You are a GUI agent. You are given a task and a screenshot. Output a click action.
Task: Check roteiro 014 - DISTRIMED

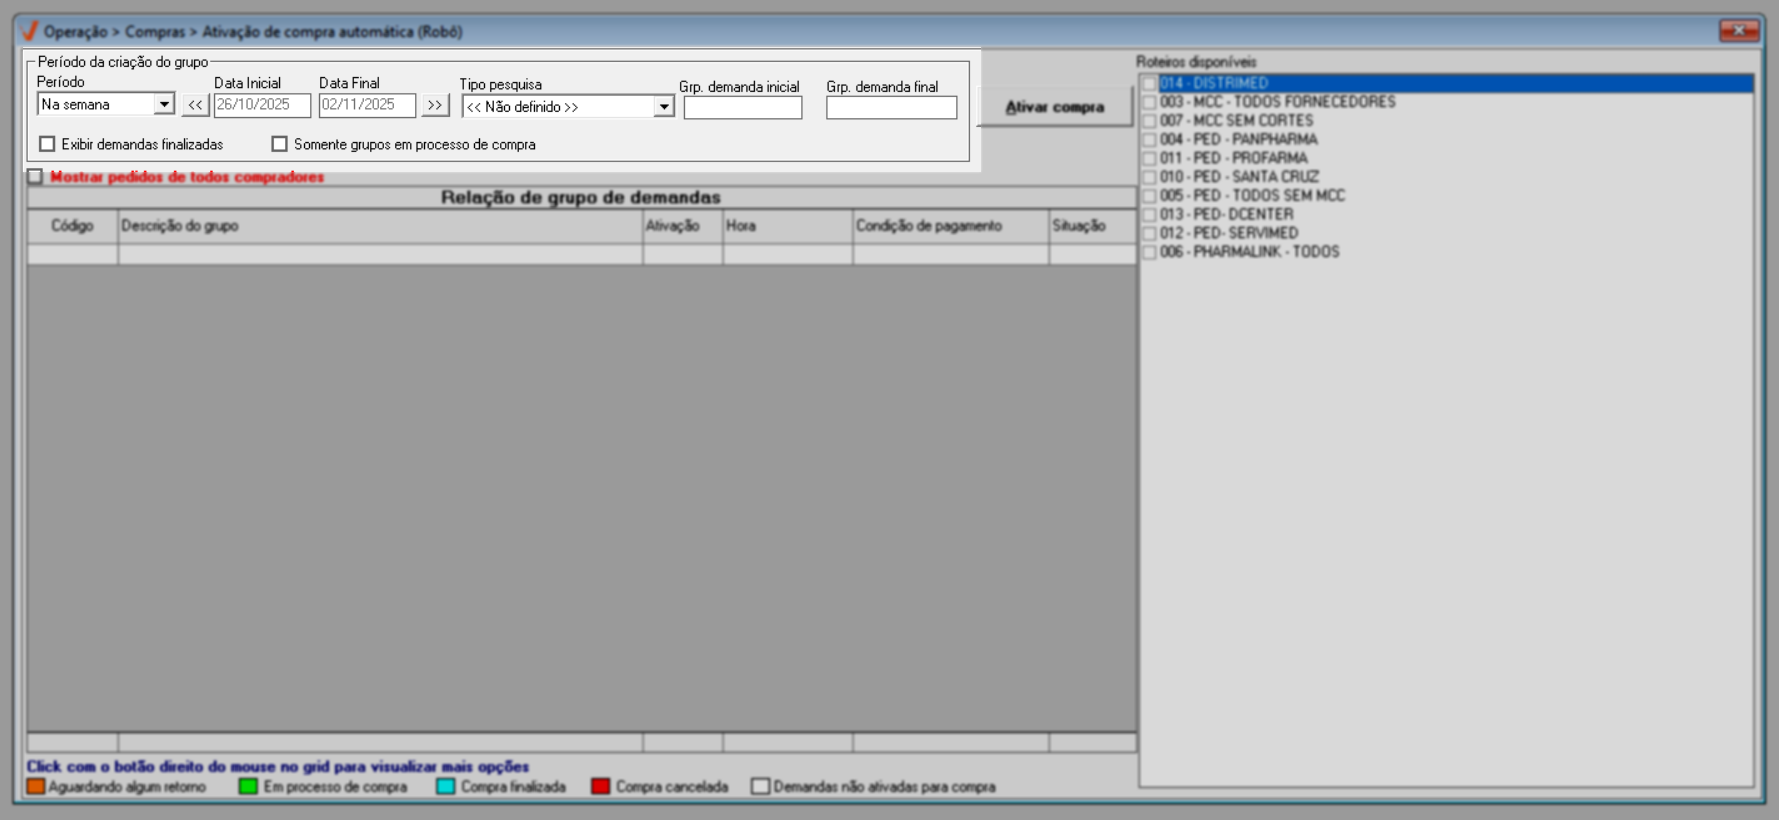pyautogui.click(x=1150, y=84)
